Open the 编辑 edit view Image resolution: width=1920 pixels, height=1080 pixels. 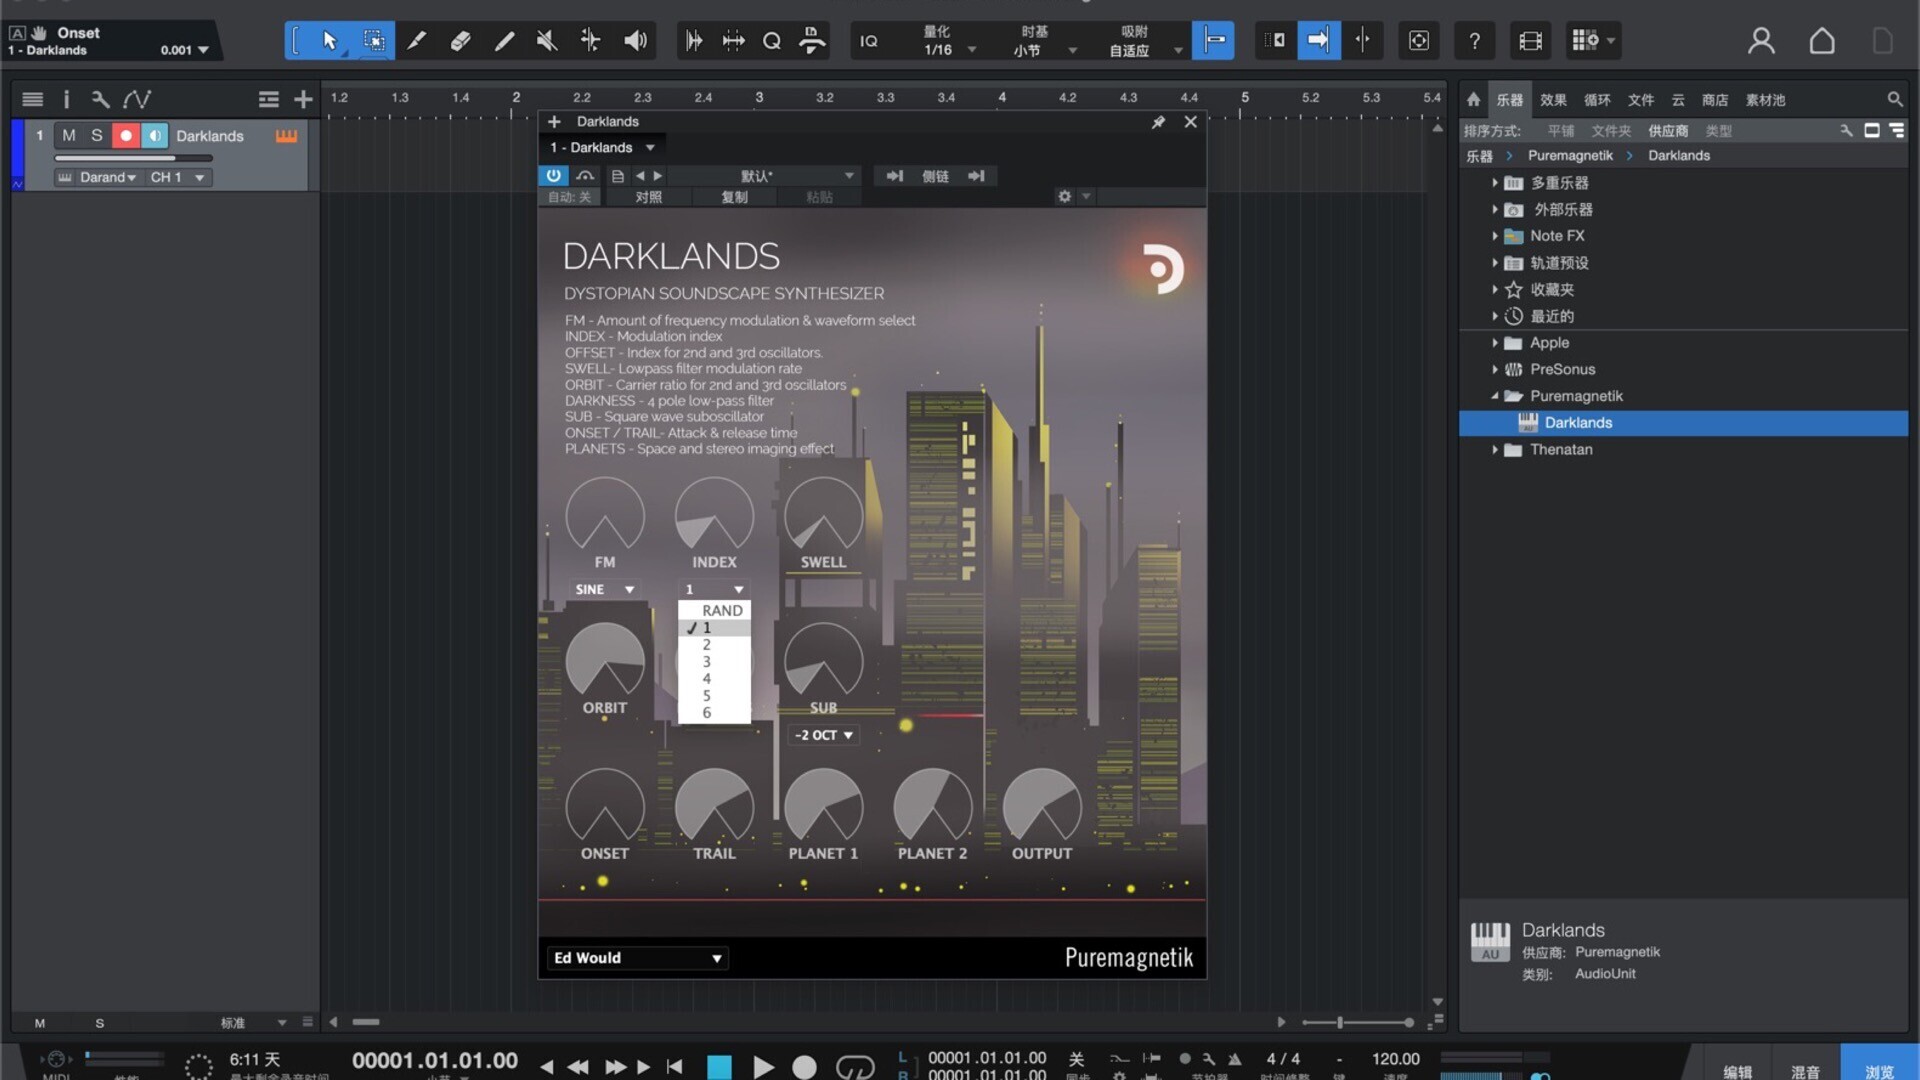click(1737, 1071)
